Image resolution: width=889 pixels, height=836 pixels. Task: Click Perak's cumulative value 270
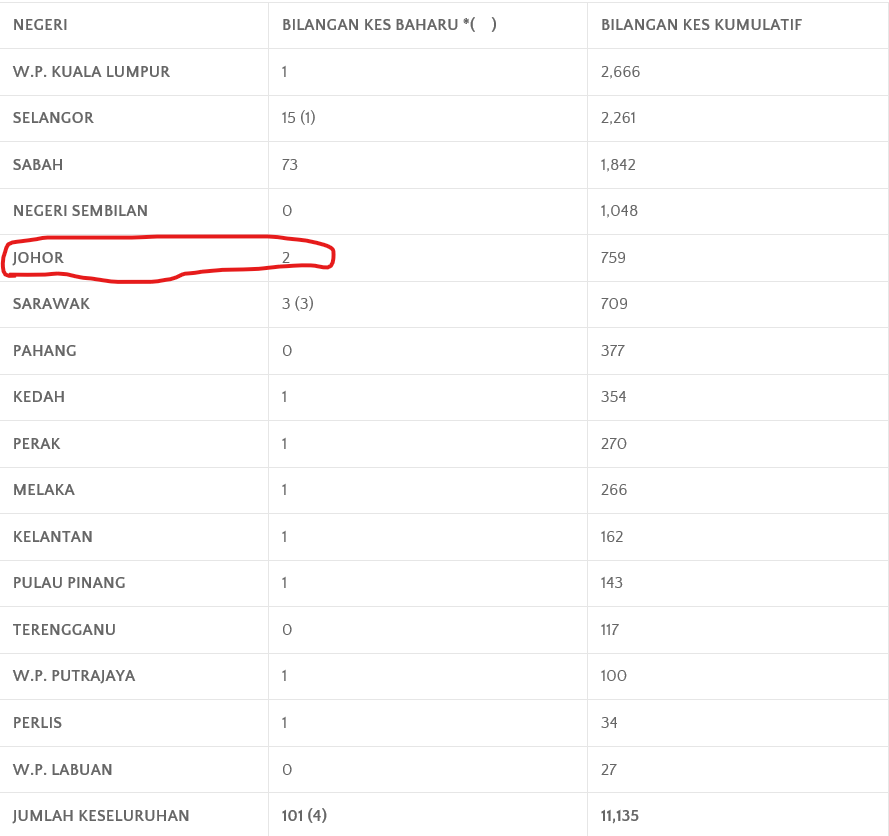pyautogui.click(x=613, y=444)
